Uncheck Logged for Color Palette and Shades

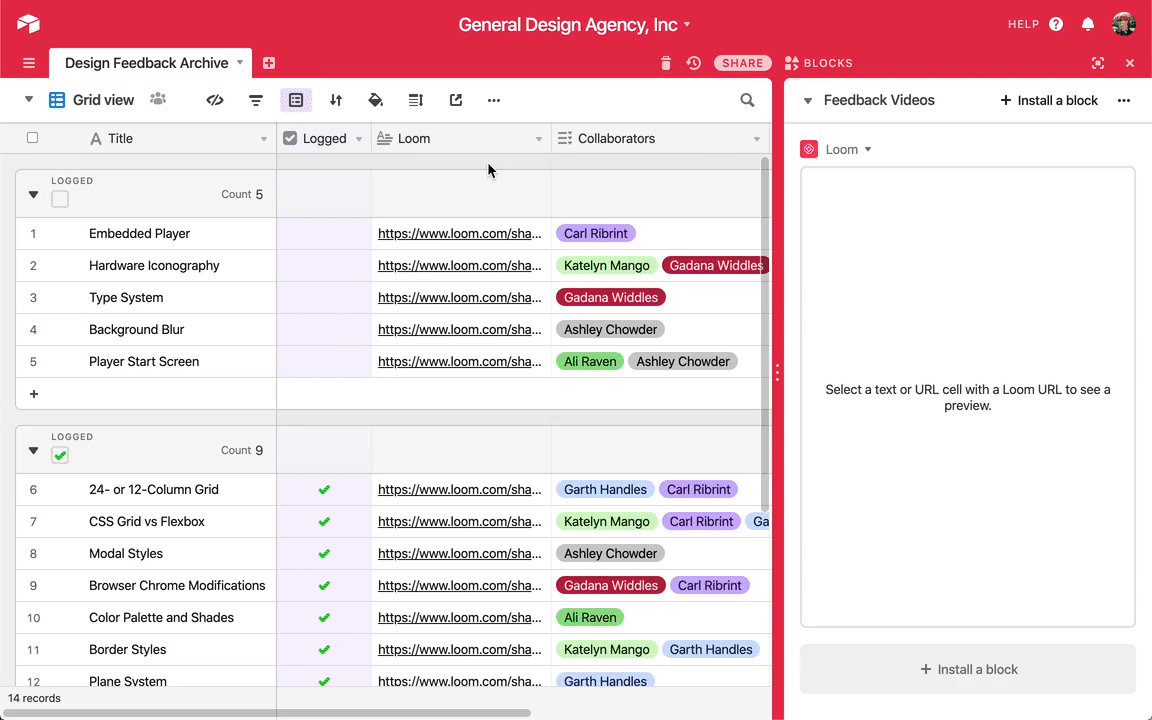[x=324, y=618]
